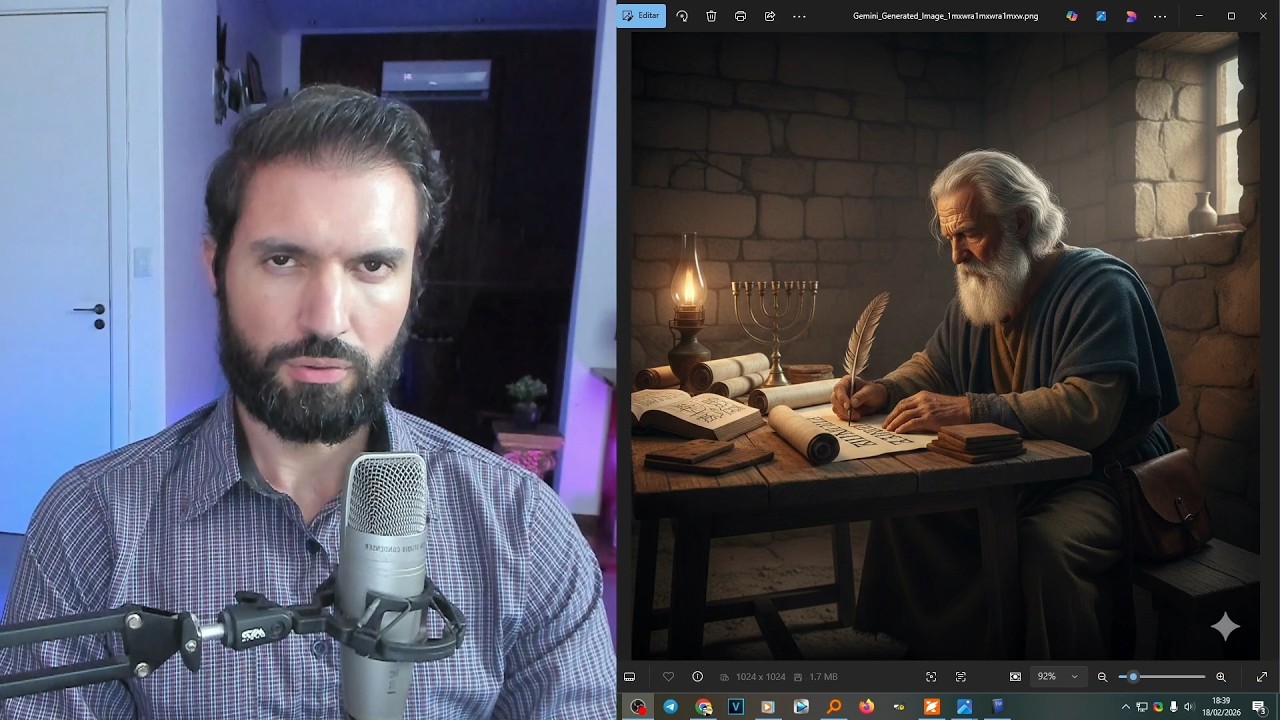Click the volume speaker icon in system tray

pos(1189,707)
